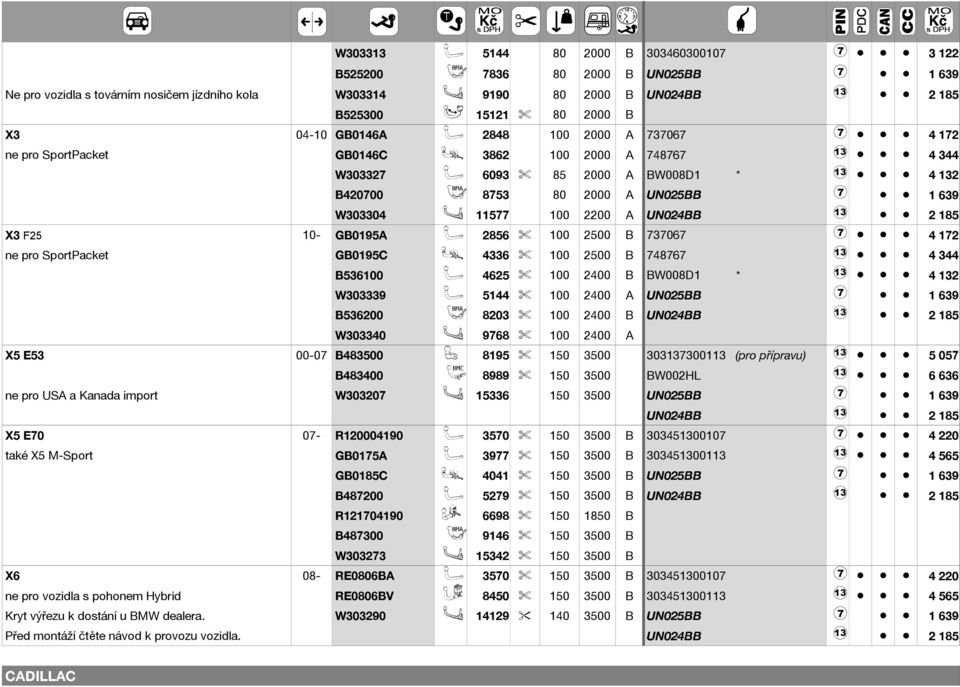The width and height of the screenshot is (960, 687).
Task: Click the scissors icon in row W303290
Action: click(x=525, y=616)
